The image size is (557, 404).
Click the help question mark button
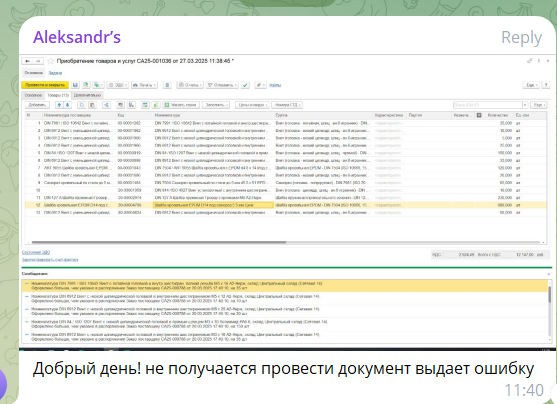tap(546, 85)
